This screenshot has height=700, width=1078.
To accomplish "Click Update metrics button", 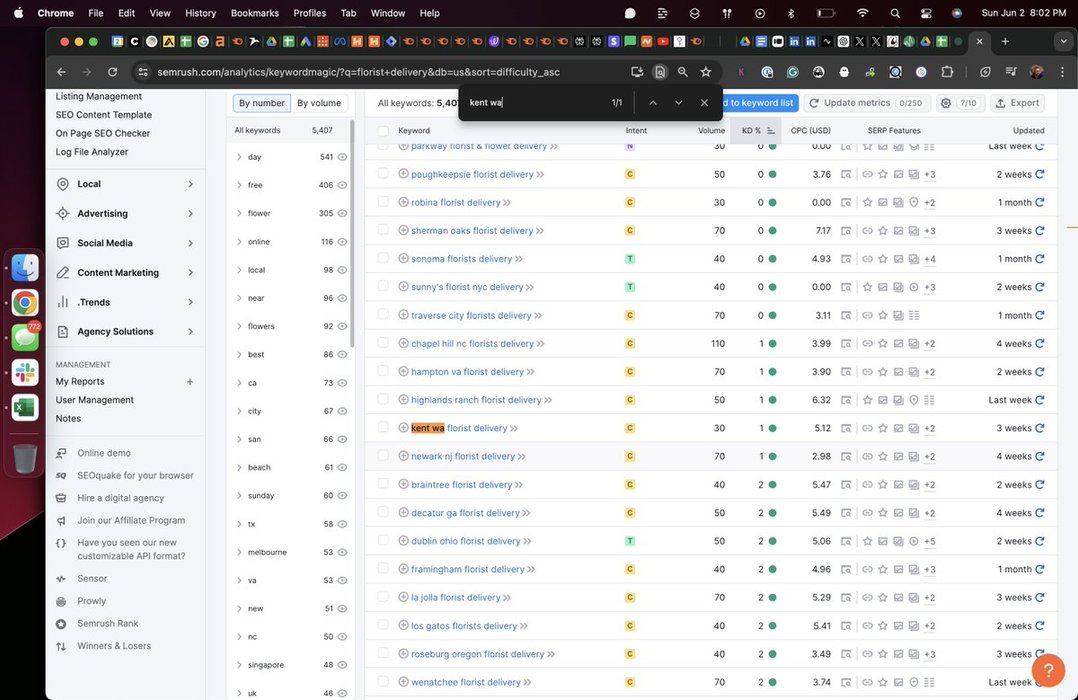I will click(866, 103).
